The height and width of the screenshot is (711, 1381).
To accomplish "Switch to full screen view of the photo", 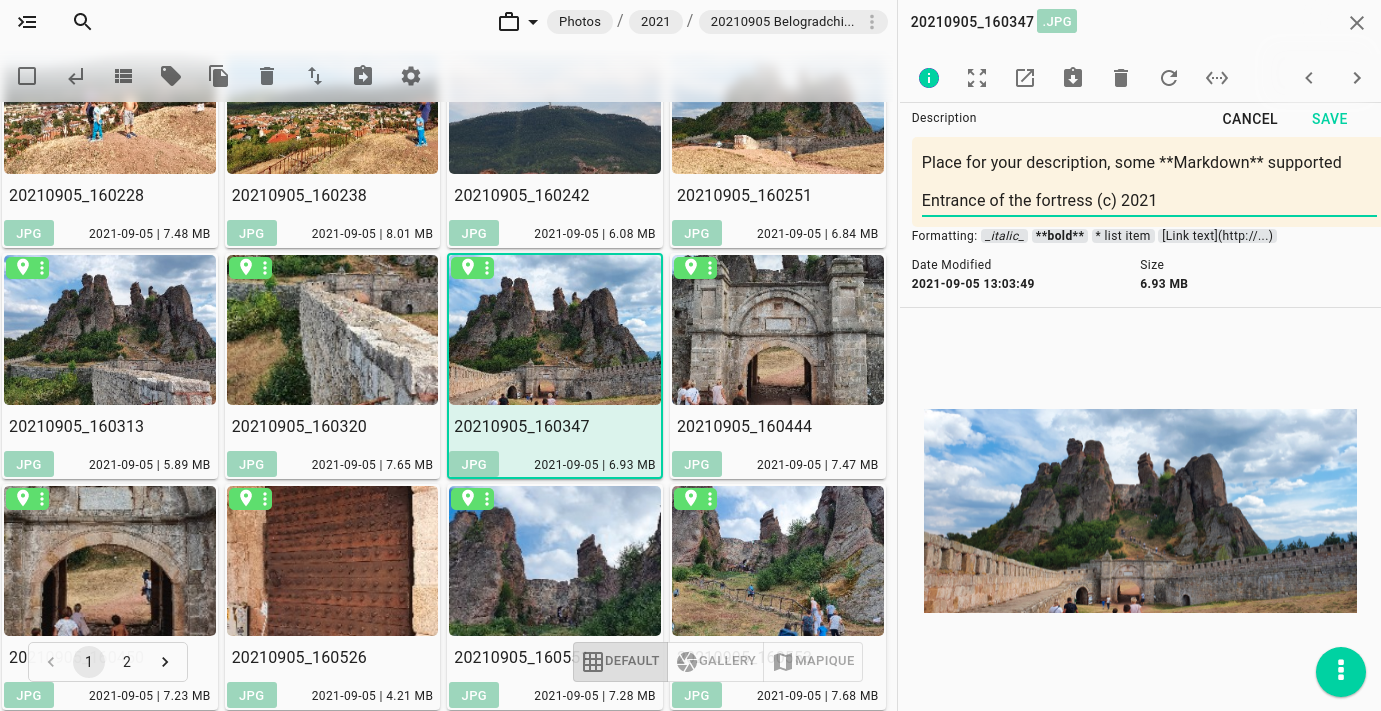I will 977,78.
